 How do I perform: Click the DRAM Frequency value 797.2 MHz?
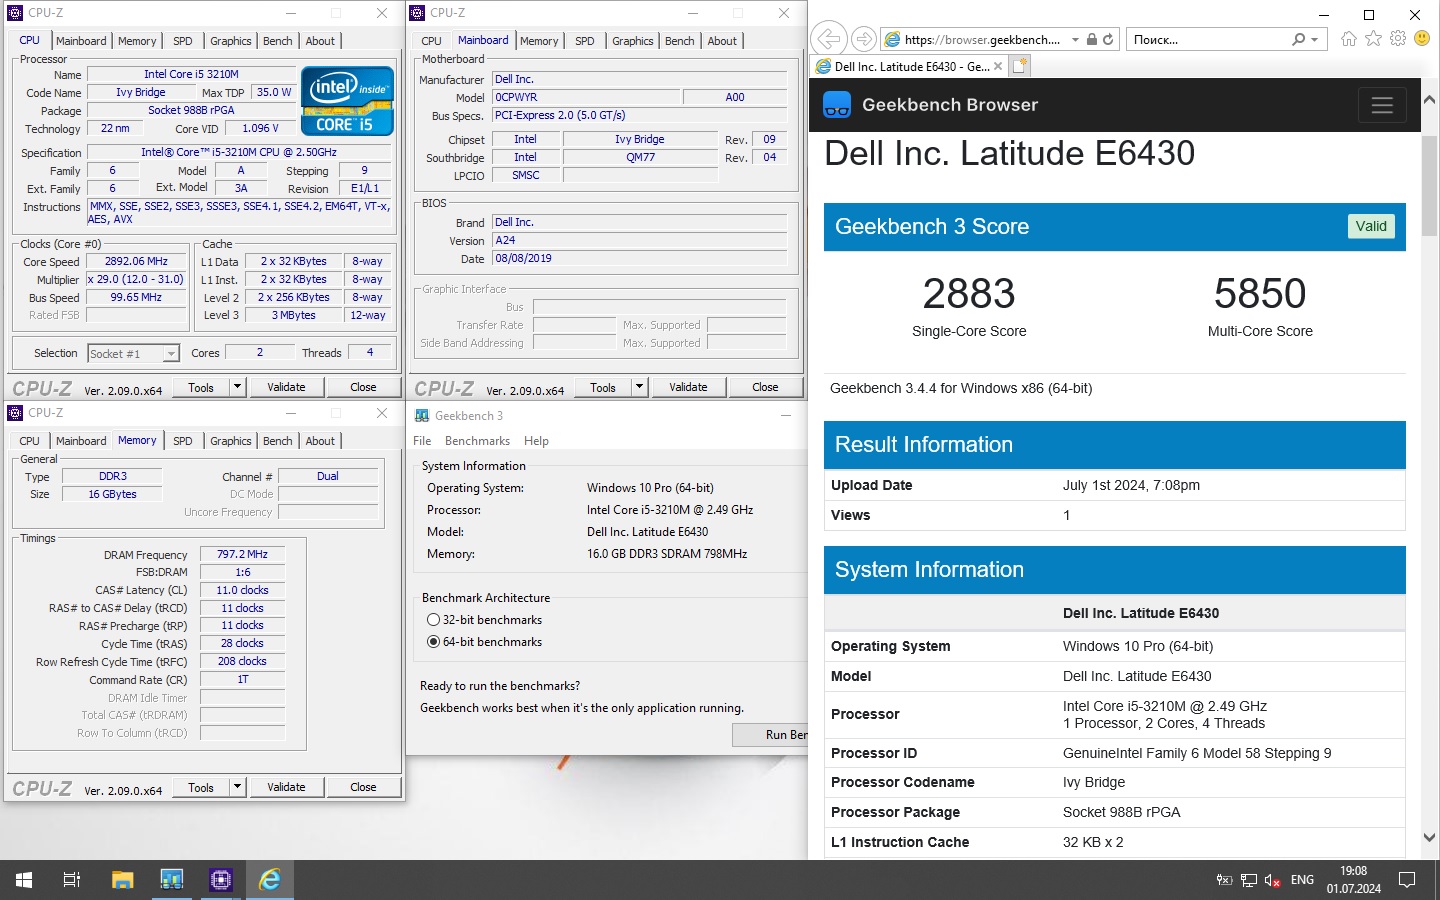(243, 554)
